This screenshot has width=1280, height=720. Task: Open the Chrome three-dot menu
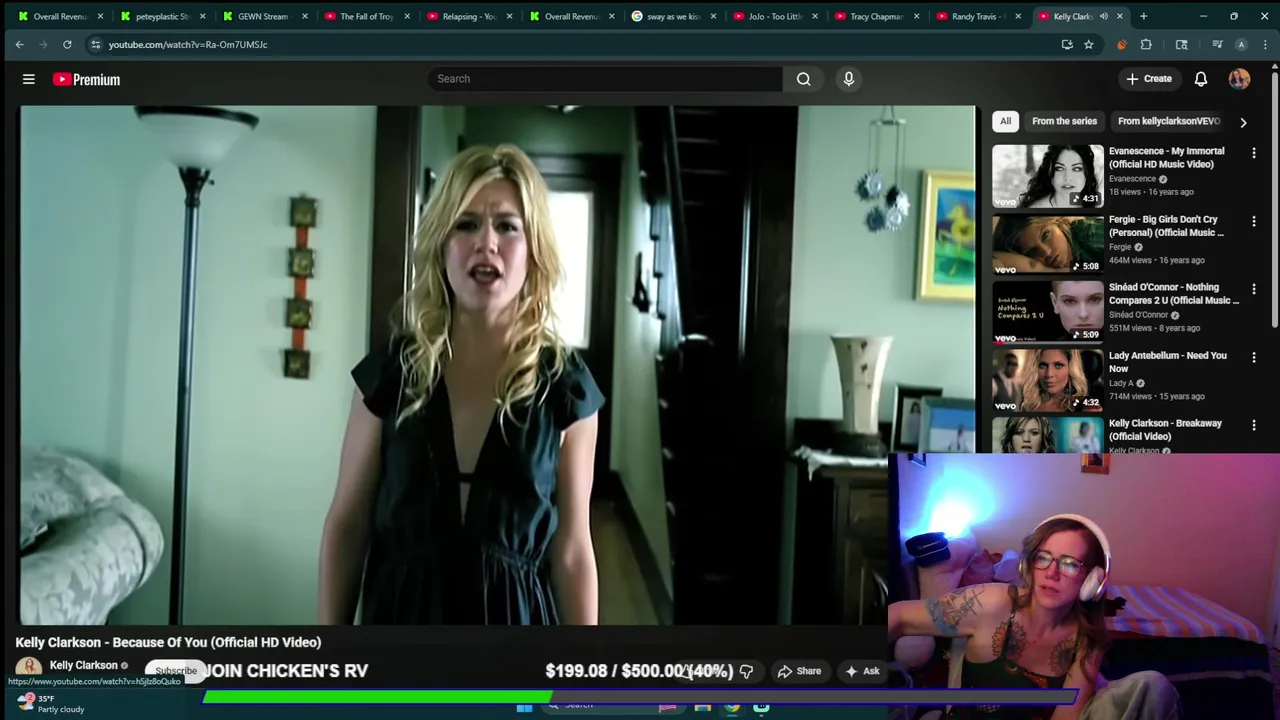point(1265,44)
